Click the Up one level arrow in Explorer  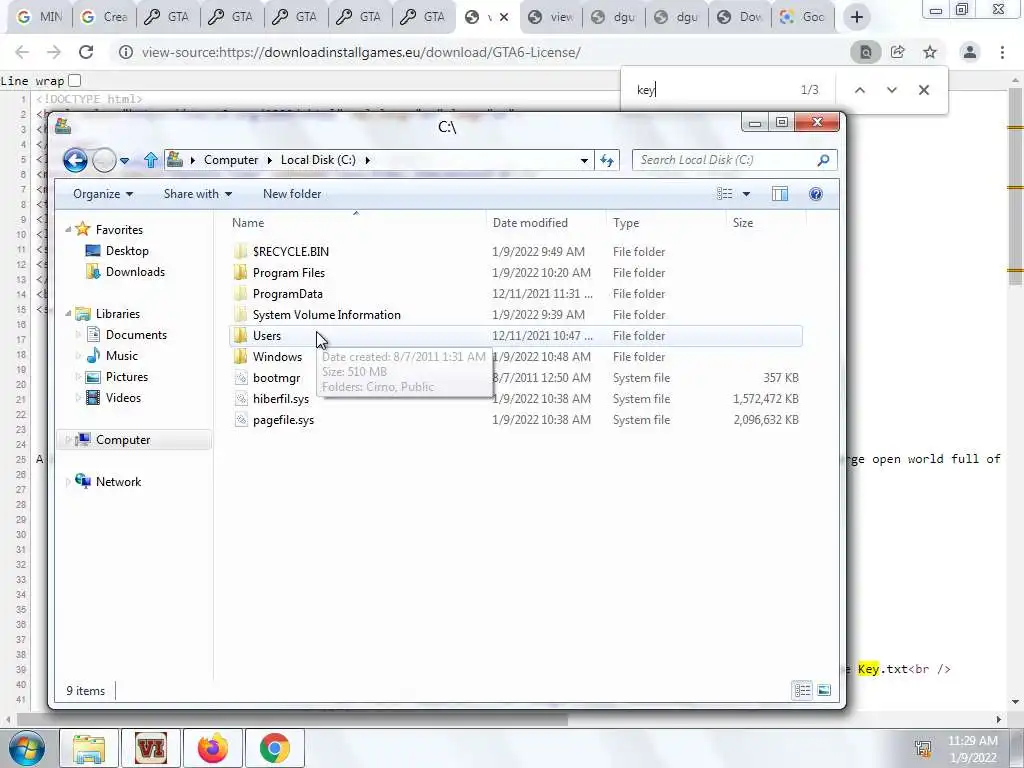151,160
